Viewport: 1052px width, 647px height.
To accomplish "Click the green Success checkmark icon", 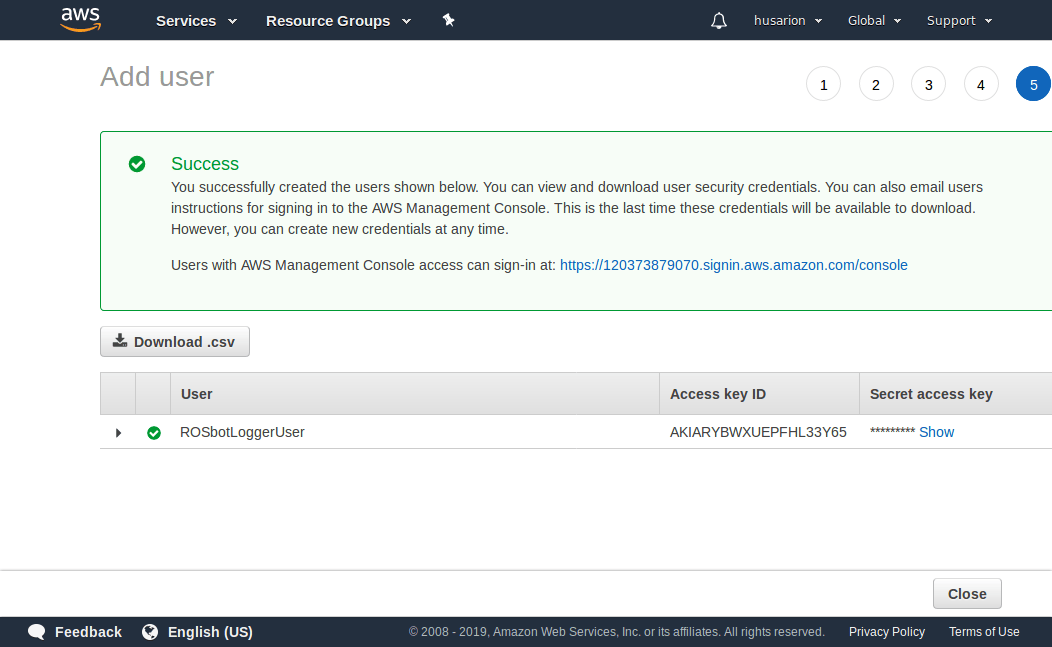I will click(137, 164).
